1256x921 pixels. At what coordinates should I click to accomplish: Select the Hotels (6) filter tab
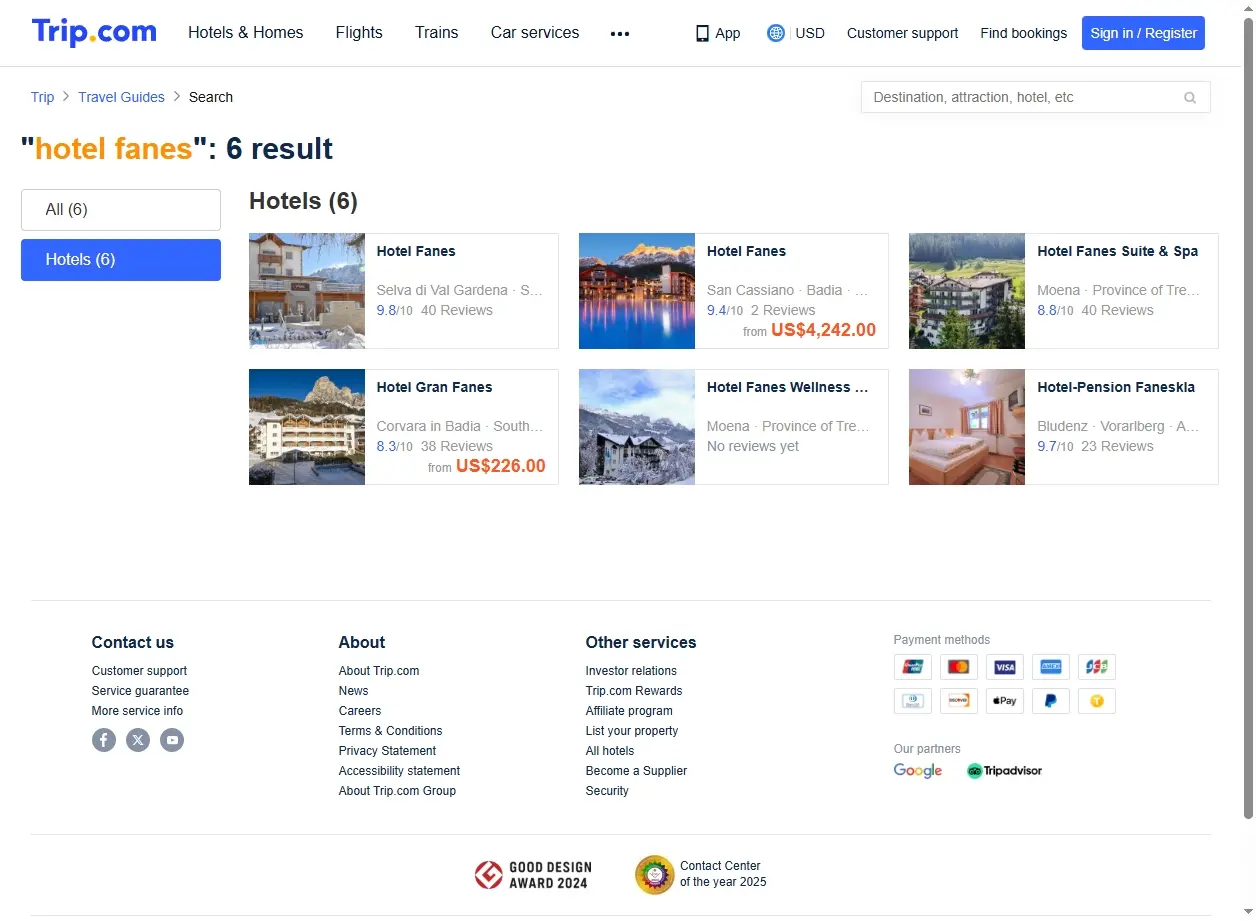point(121,260)
